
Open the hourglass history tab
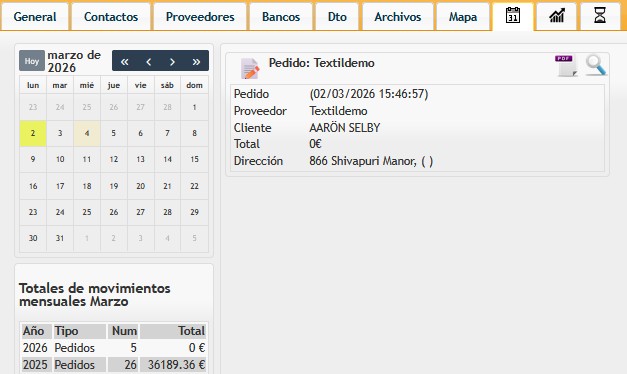600,16
